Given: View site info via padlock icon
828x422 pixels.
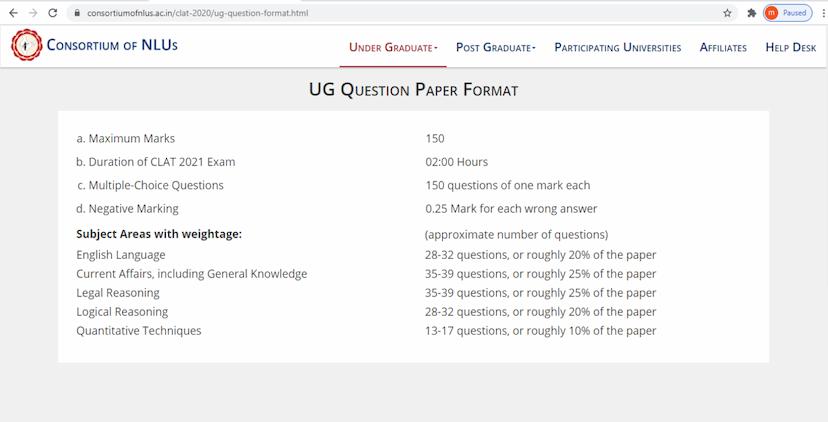Looking at the screenshot, I should point(77,13).
